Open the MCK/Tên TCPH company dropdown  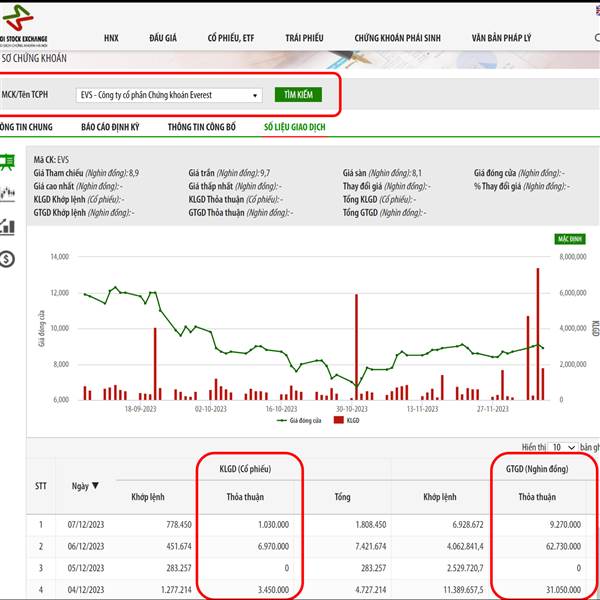pyautogui.click(x=169, y=95)
